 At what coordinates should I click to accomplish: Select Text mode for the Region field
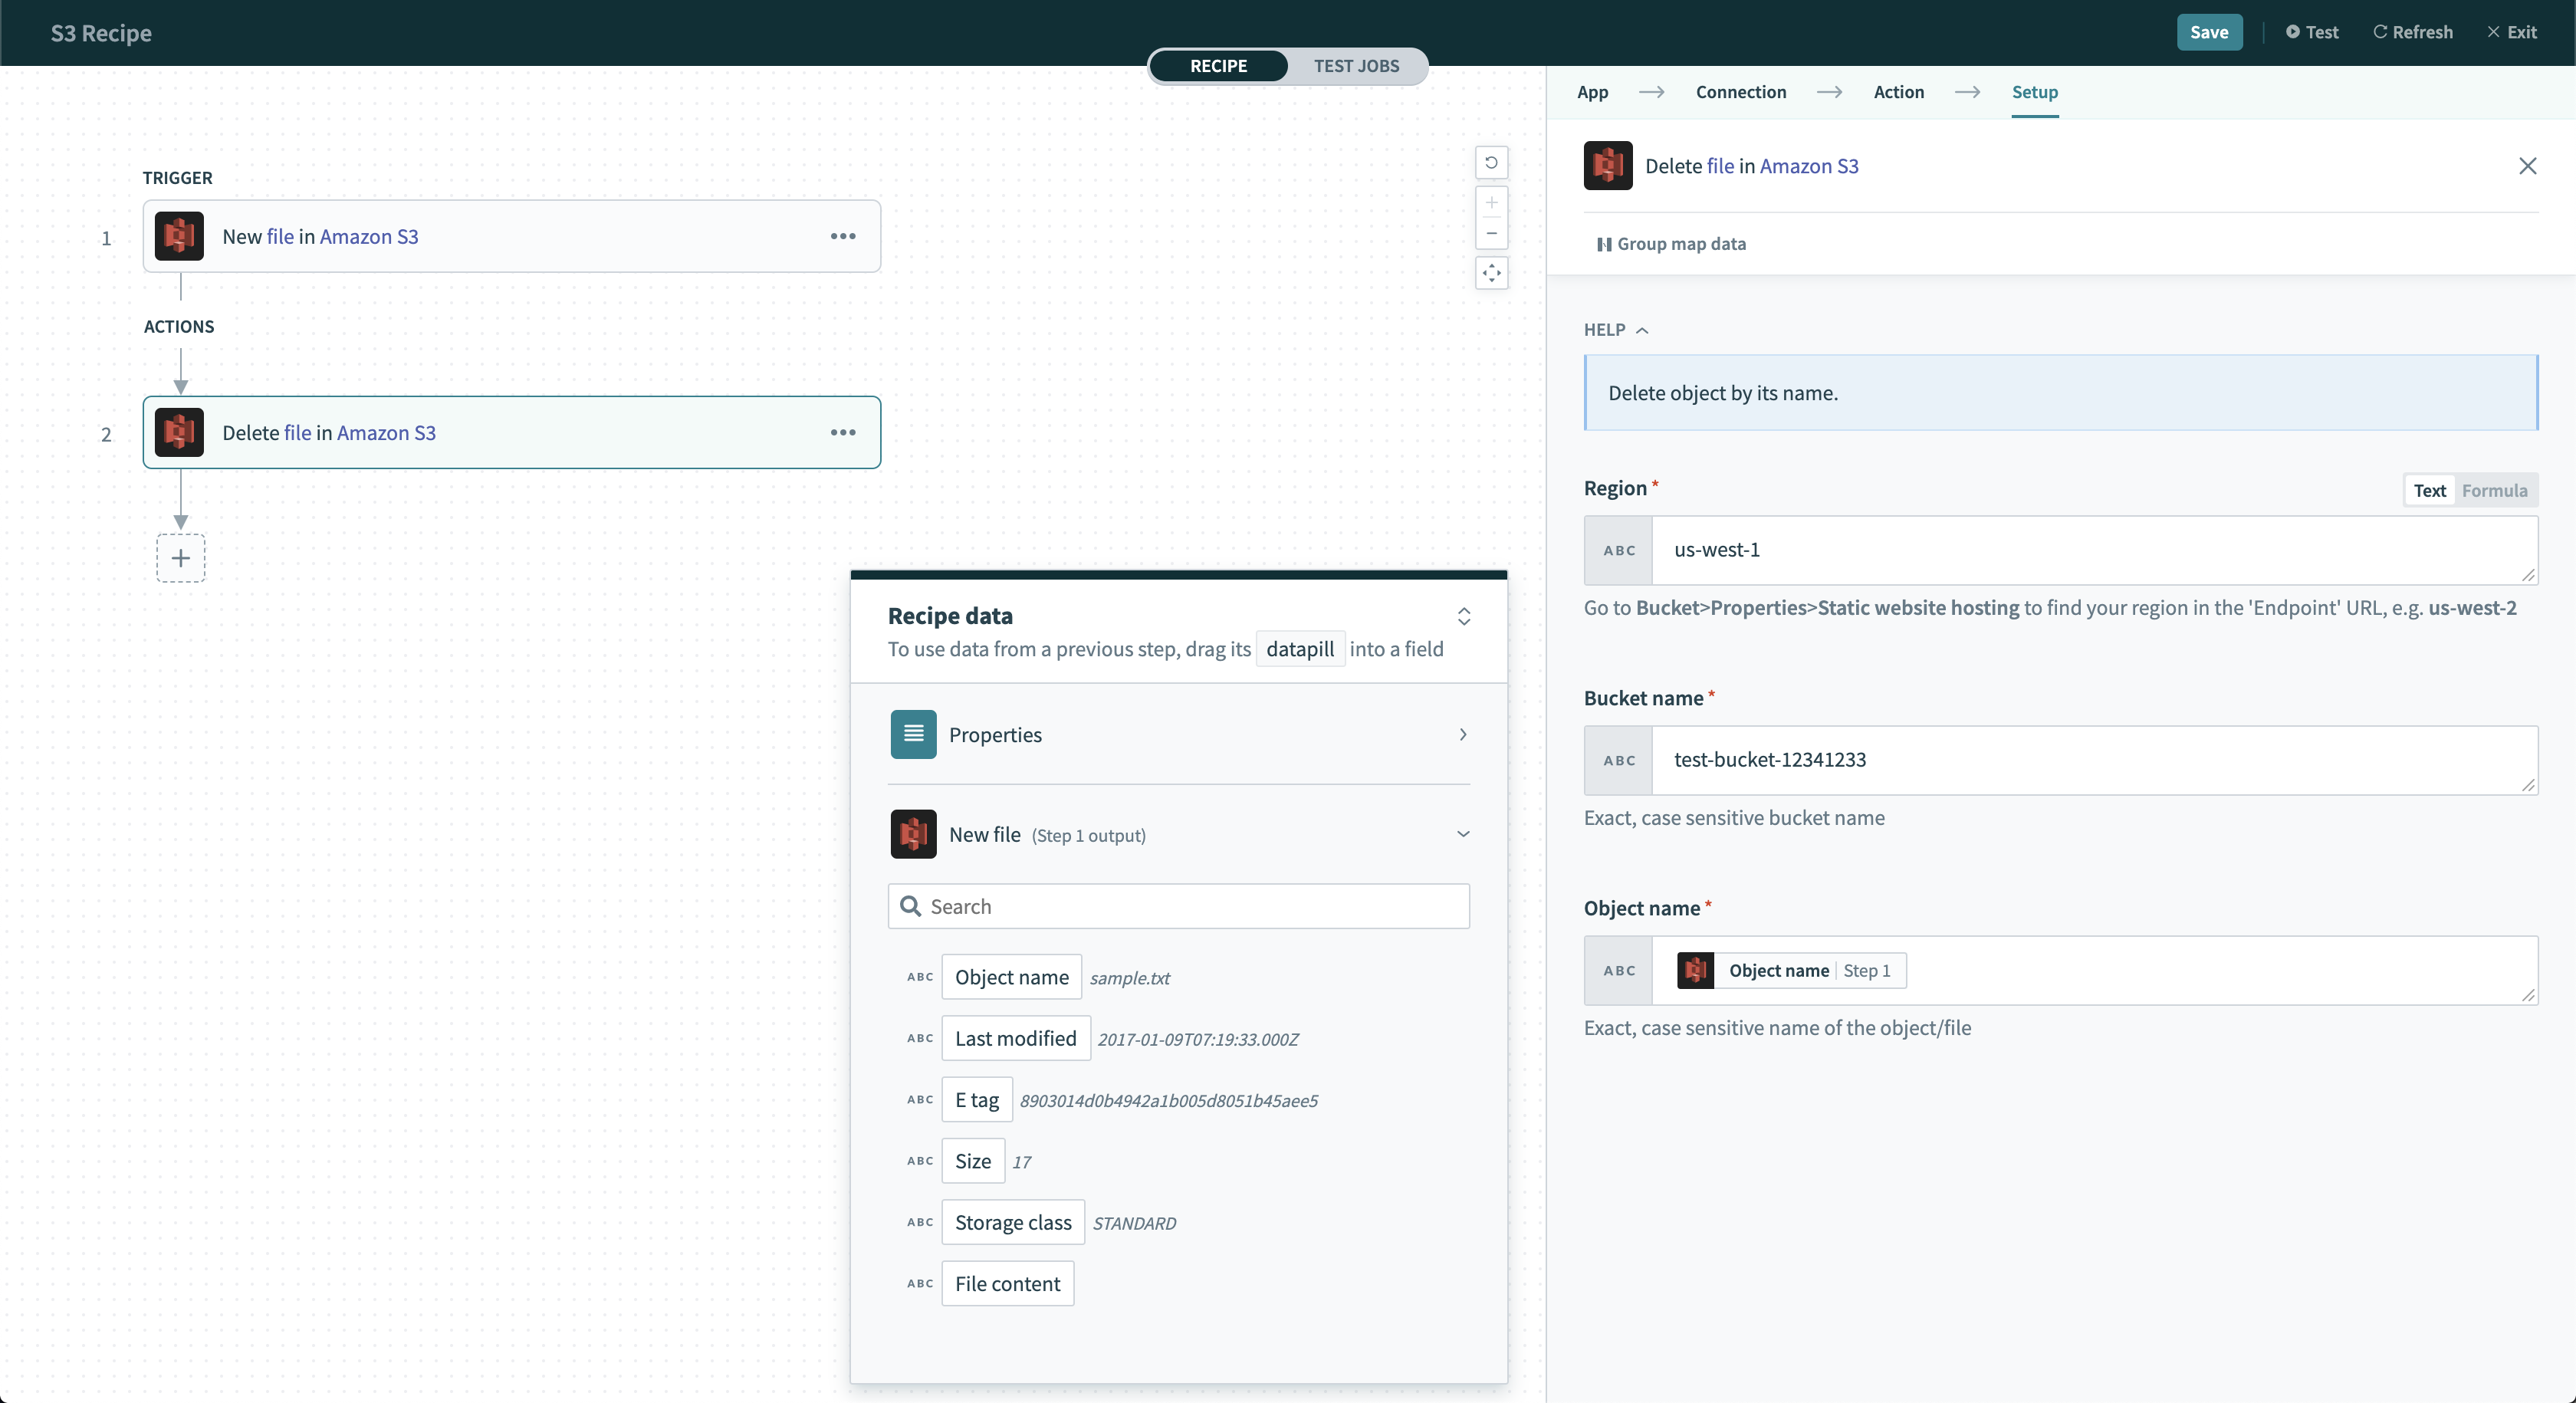(x=2429, y=490)
